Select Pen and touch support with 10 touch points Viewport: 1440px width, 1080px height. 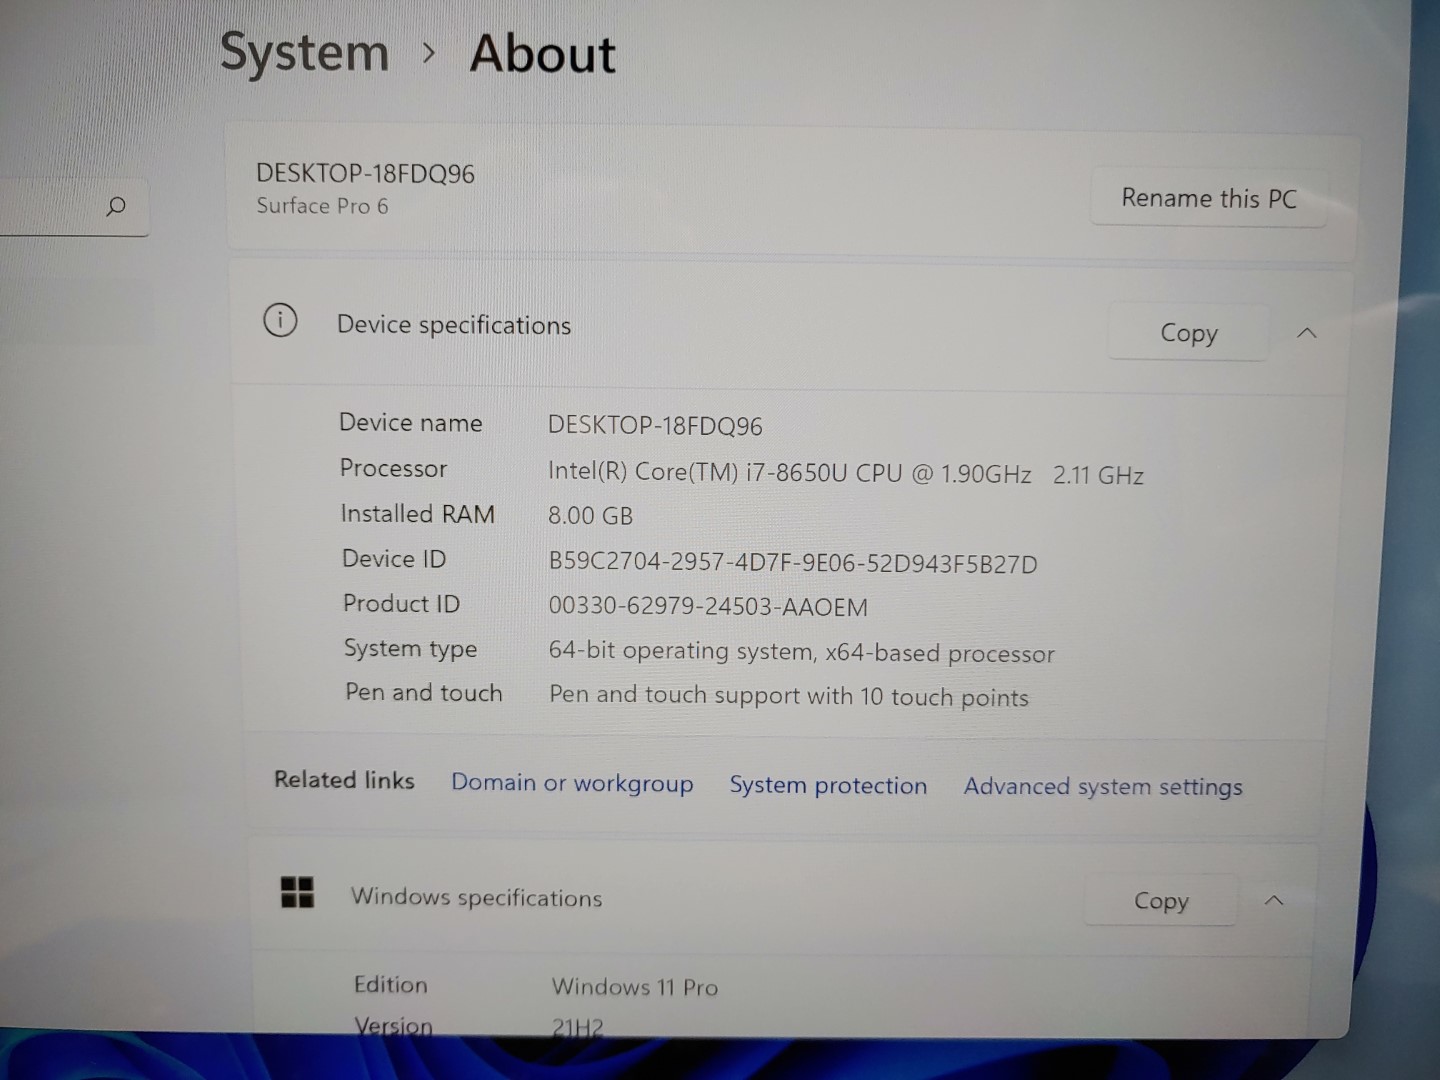click(789, 696)
